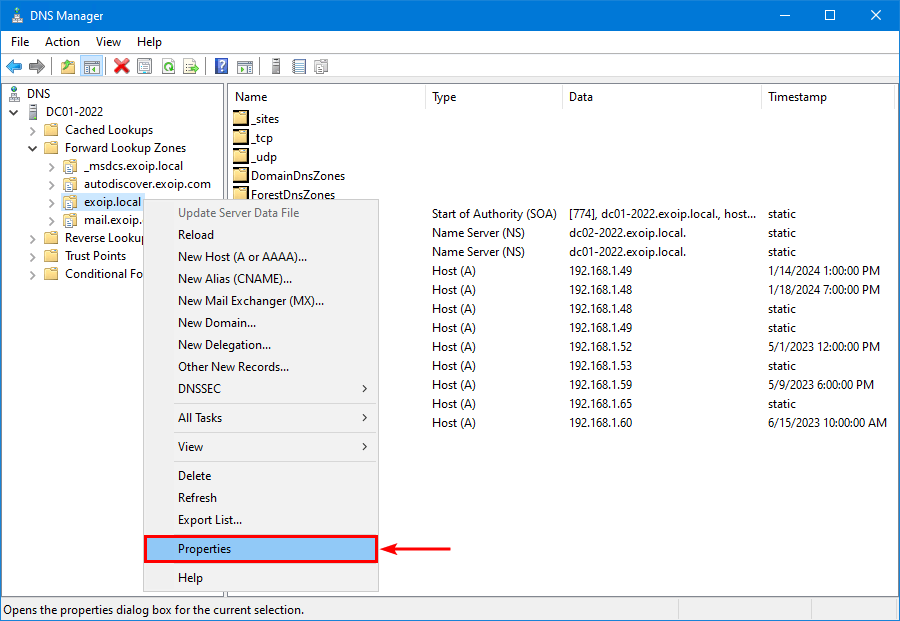Viewport: 900px width, 621px height.
Task: Click the Export List toolbar icon
Action: point(191,67)
